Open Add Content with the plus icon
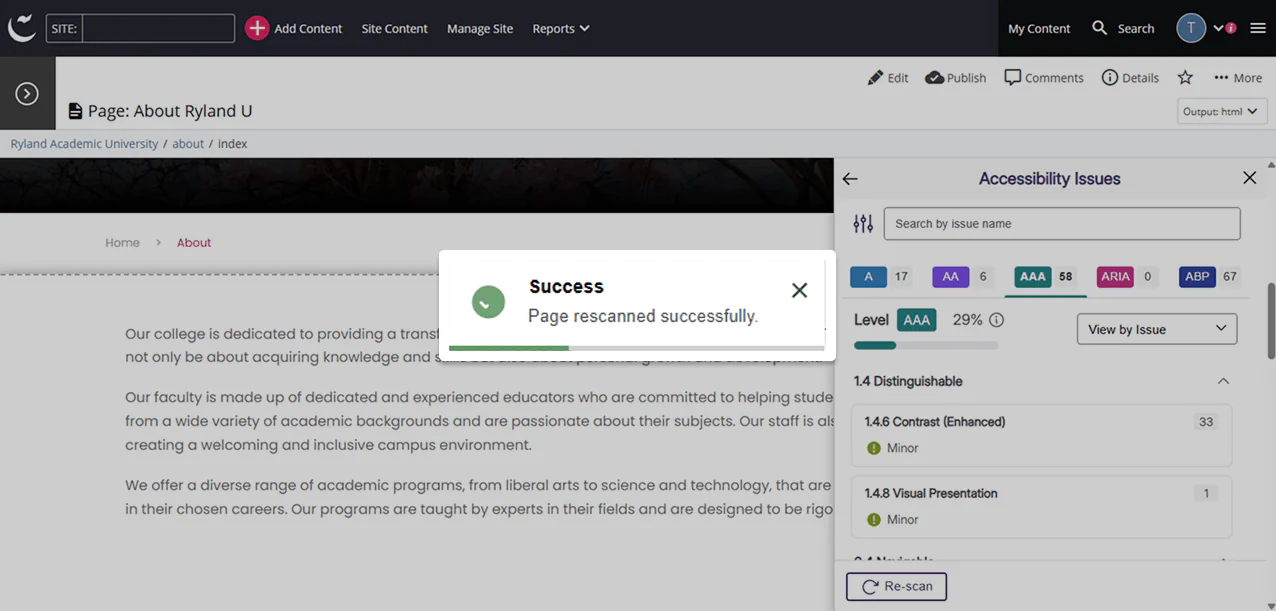 point(257,28)
